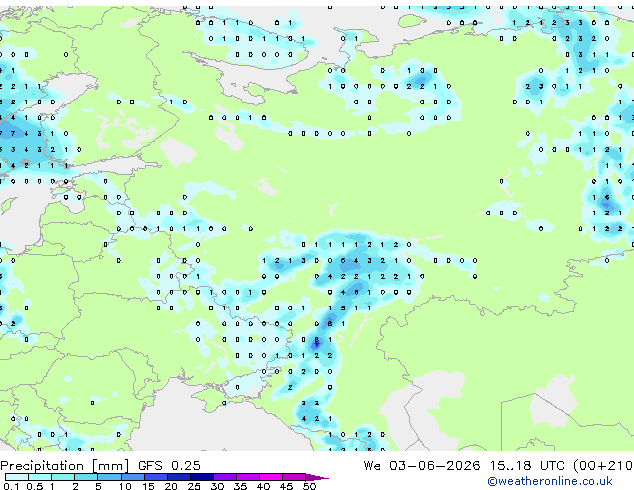Click the legend arrow tip beyond 50
The width and height of the screenshot is (634, 490).
pyautogui.click(x=317, y=478)
